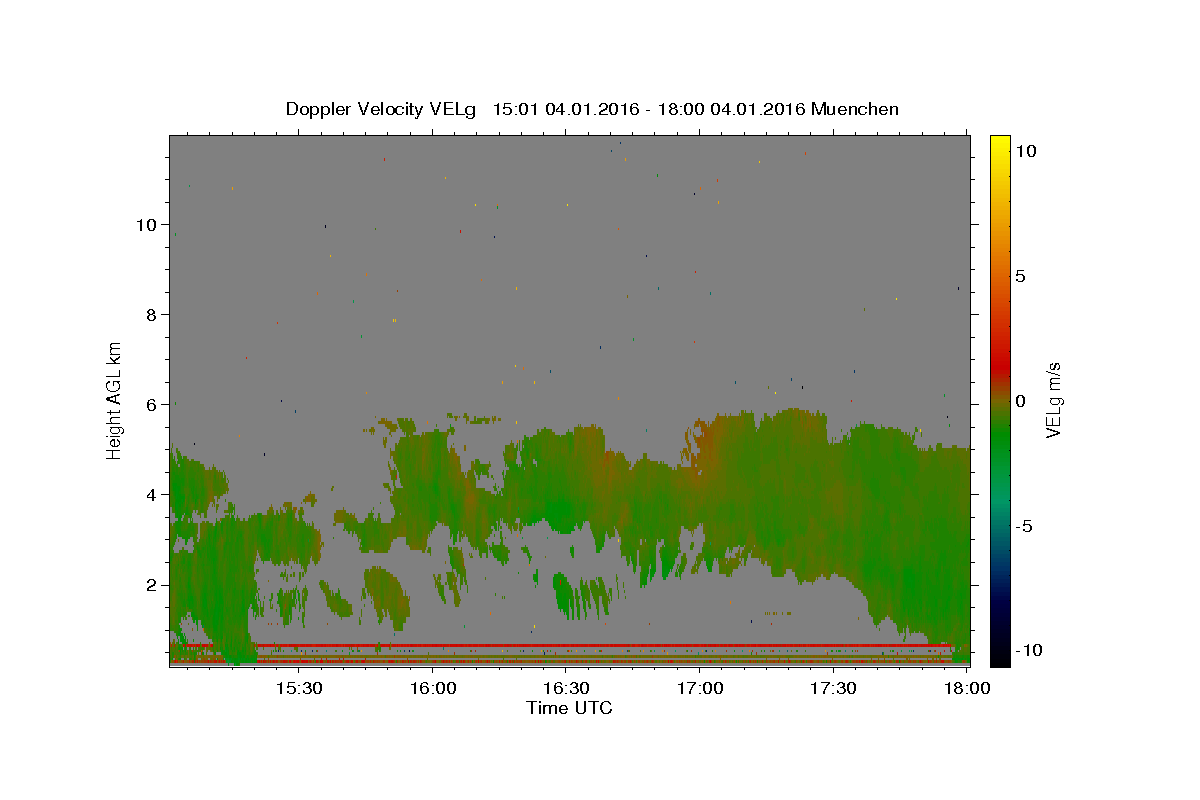Image resolution: width=1200 pixels, height=800 pixels.
Task: Click the 4 km height tick label
Action: pyautogui.click(x=152, y=495)
